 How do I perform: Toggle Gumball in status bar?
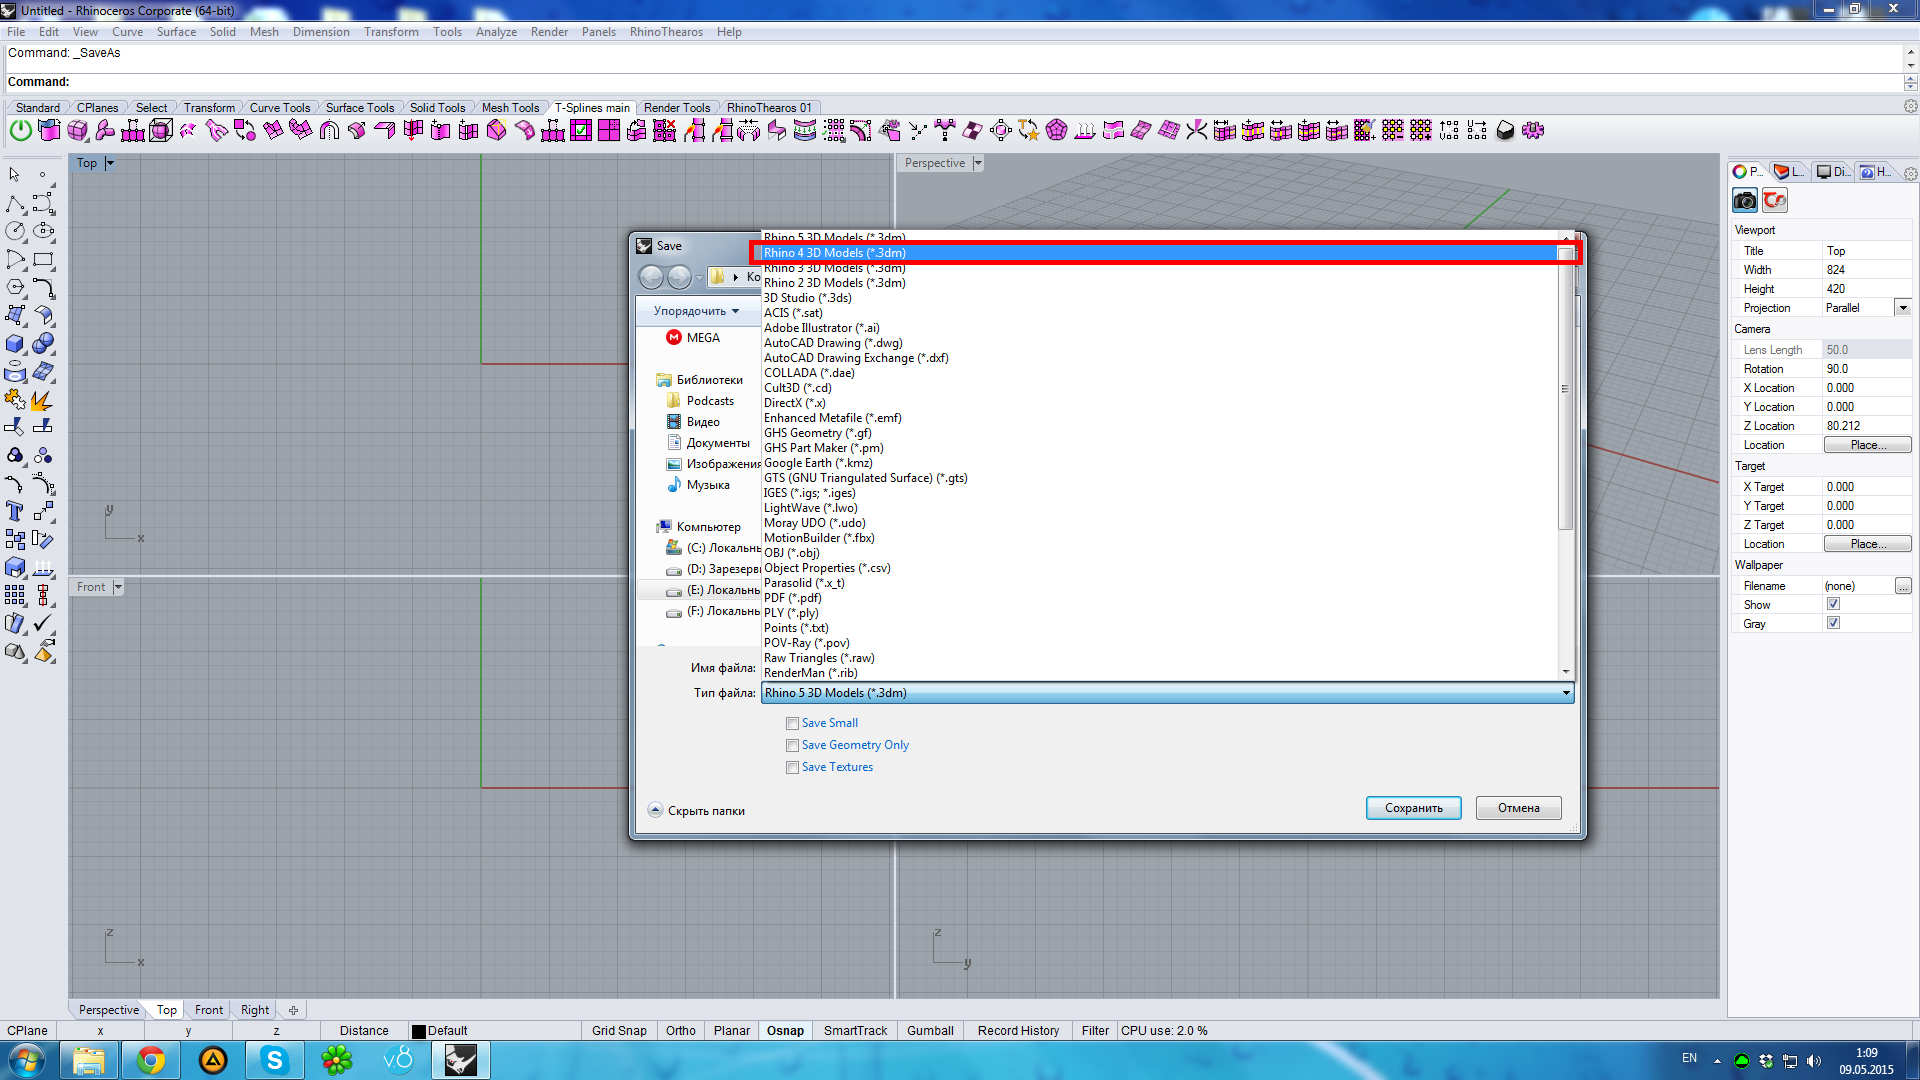(x=930, y=1031)
